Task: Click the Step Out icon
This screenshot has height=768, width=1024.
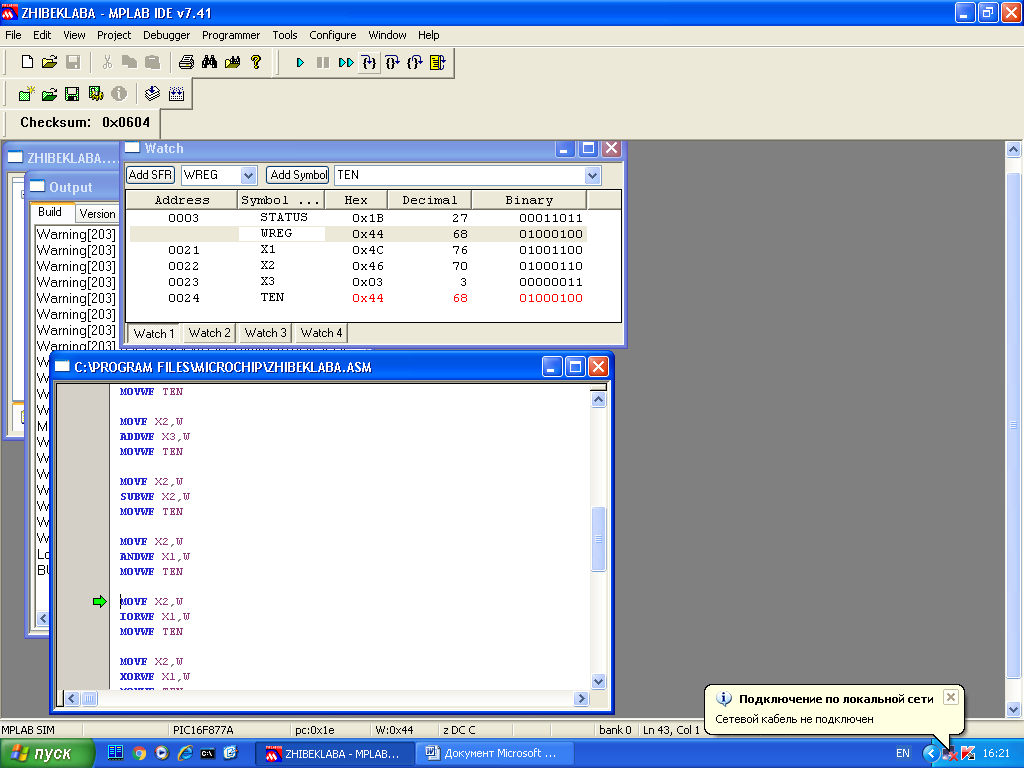Action: coord(415,63)
